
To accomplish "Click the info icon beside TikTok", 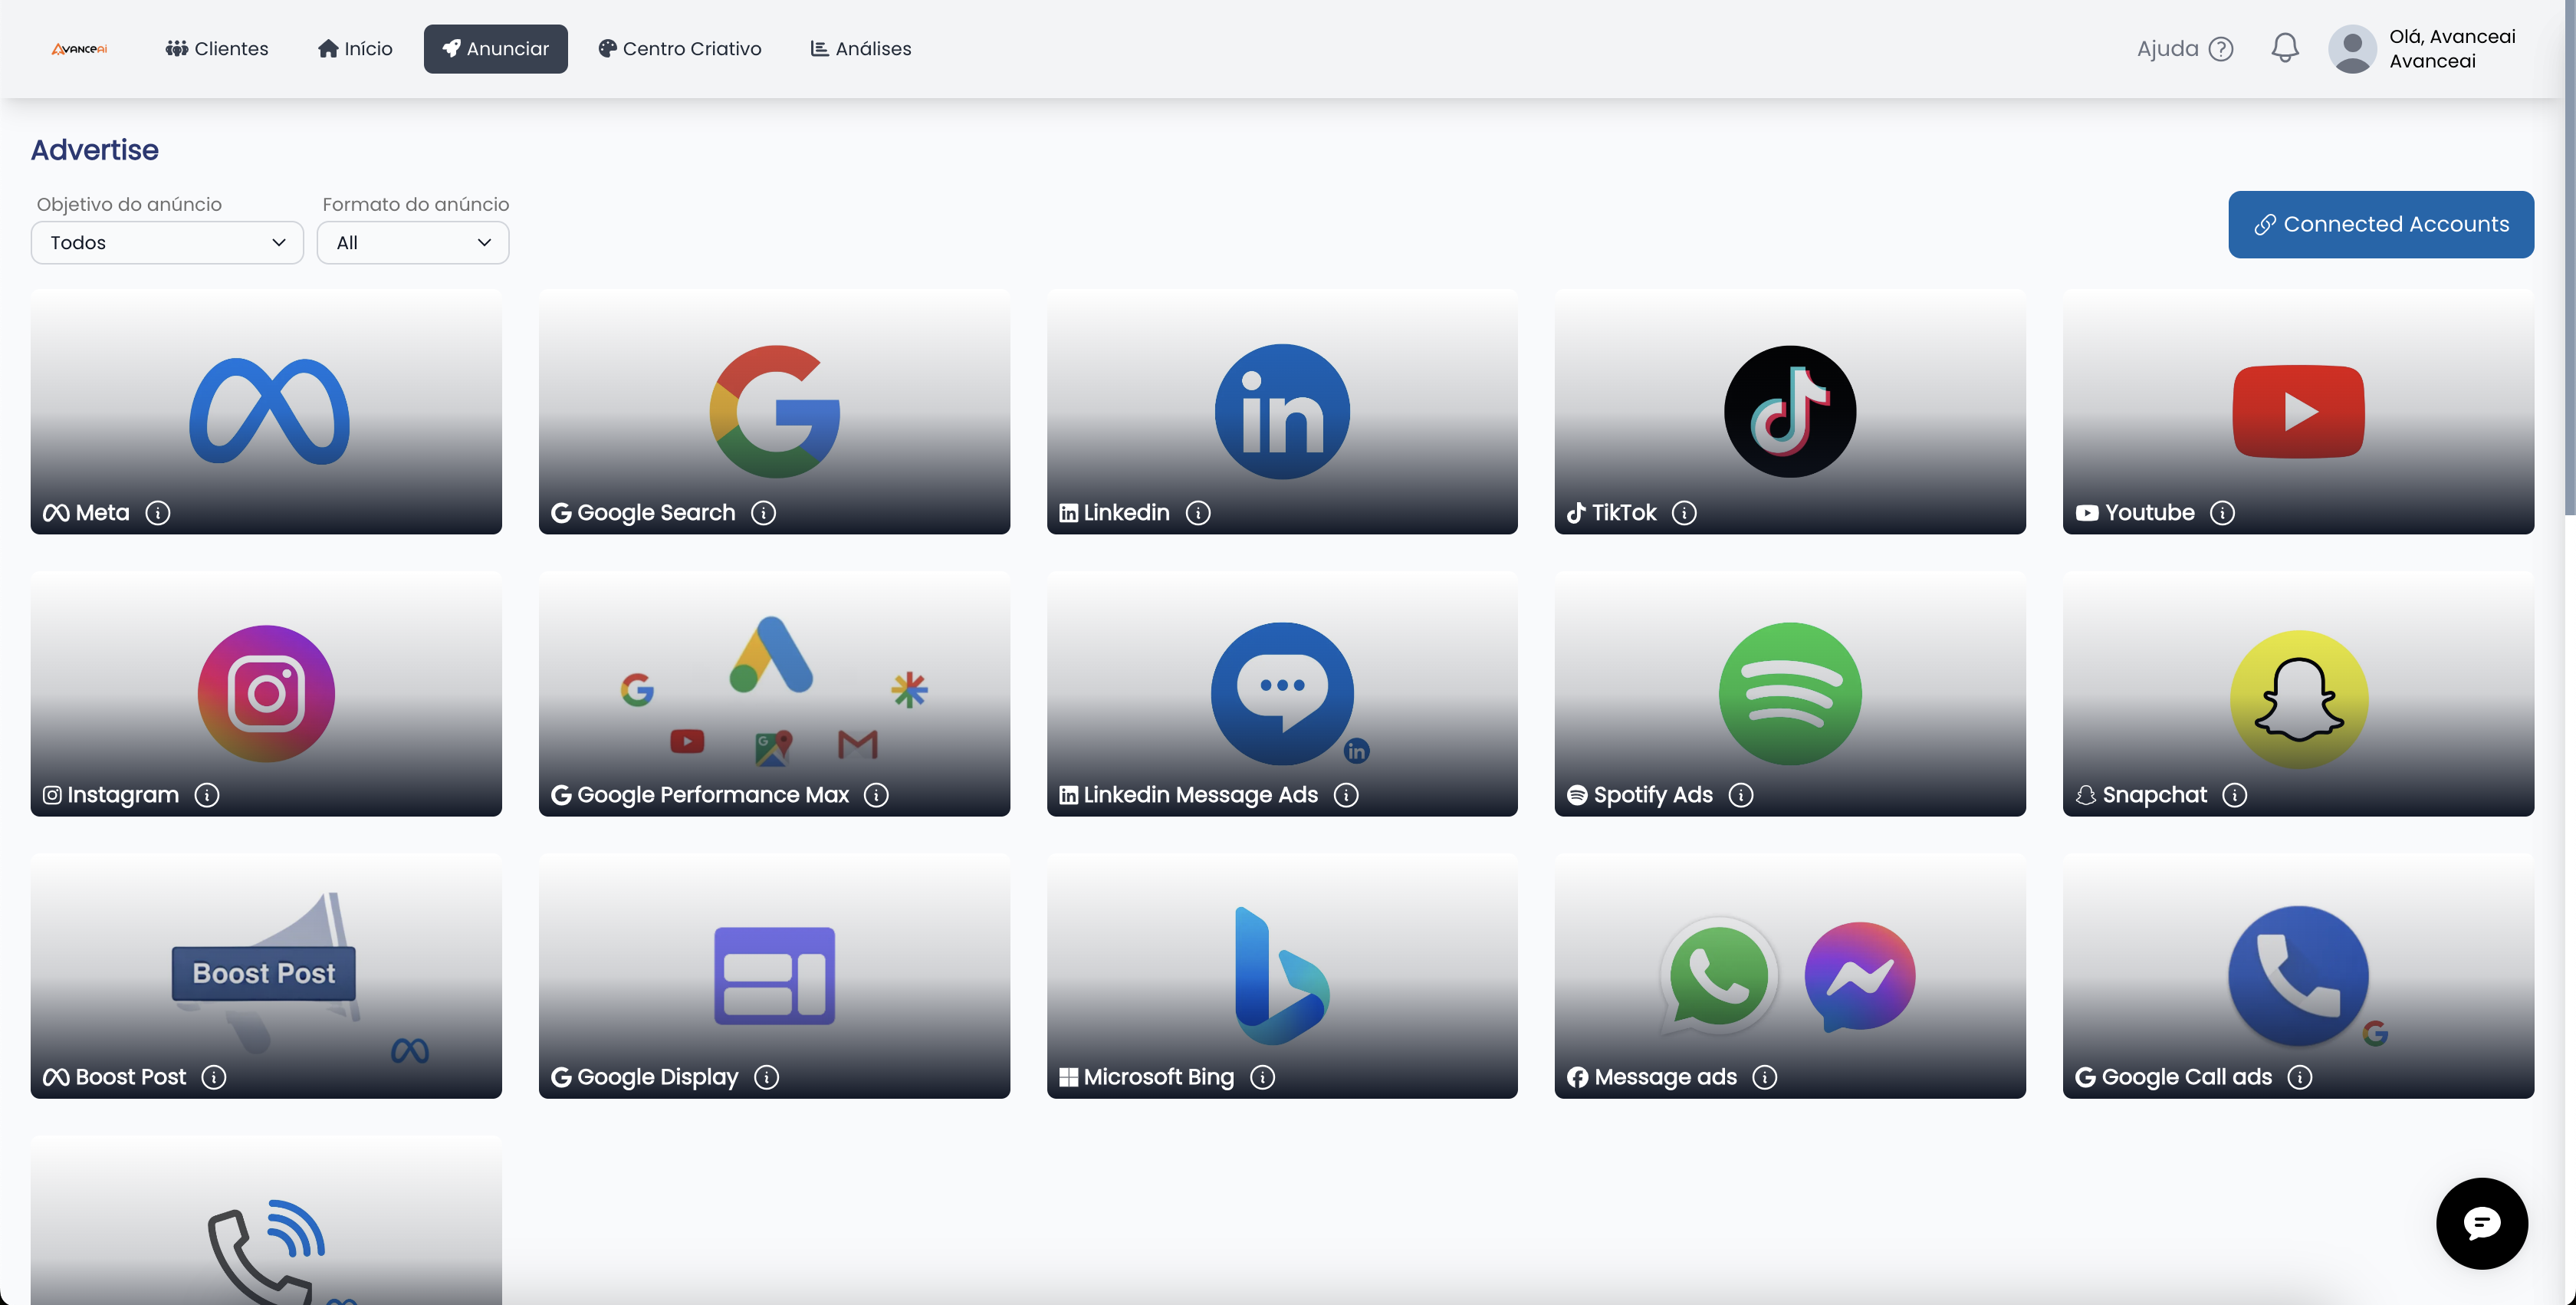I will [1684, 513].
